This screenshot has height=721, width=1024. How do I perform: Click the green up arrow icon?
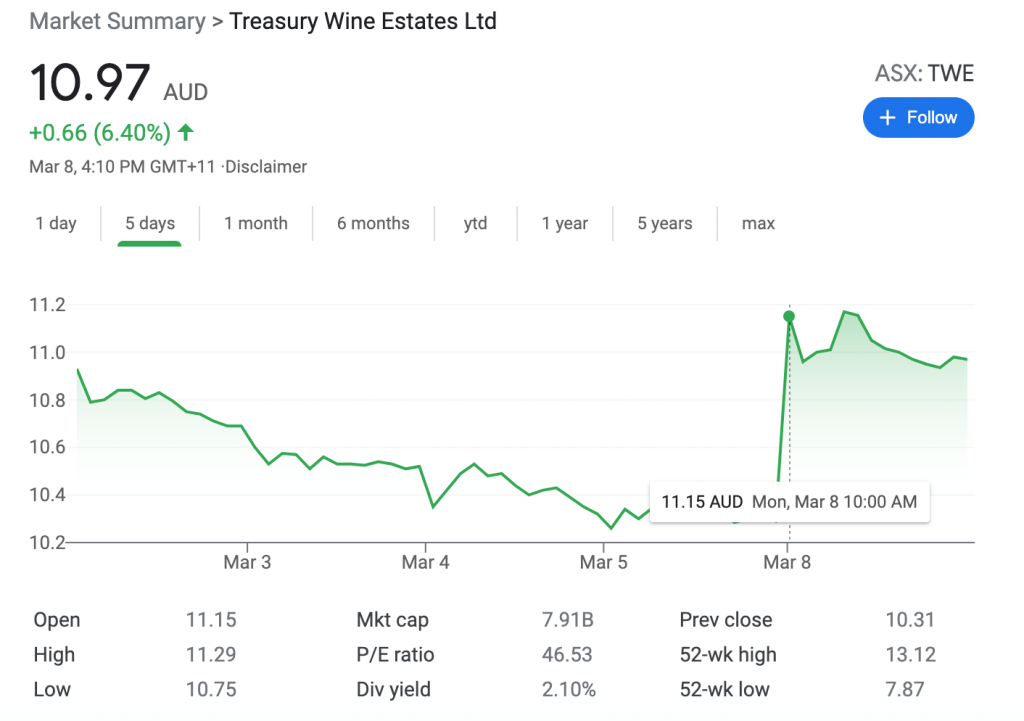click(186, 133)
